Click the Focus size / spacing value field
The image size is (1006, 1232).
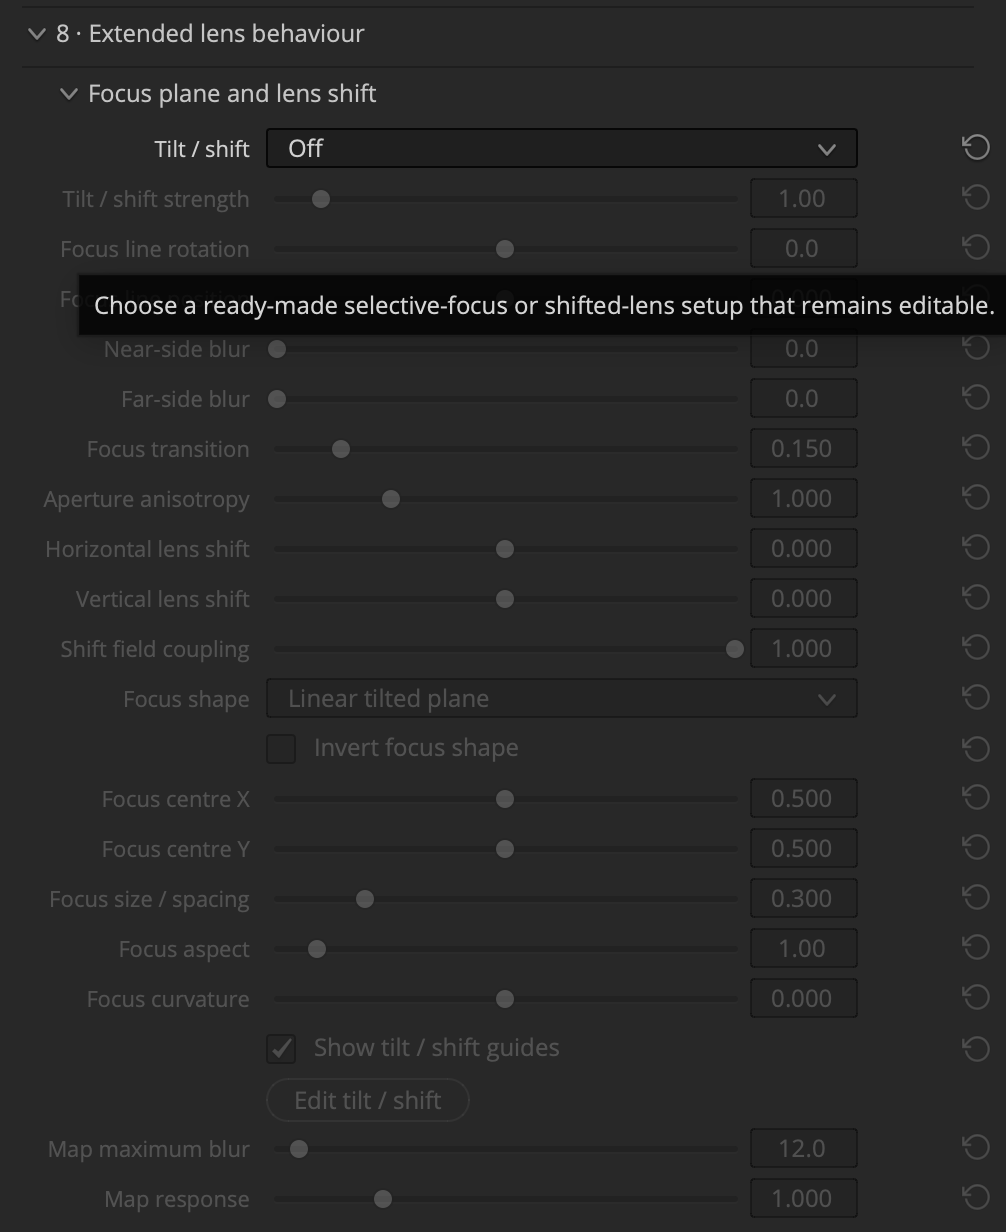[x=804, y=898]
